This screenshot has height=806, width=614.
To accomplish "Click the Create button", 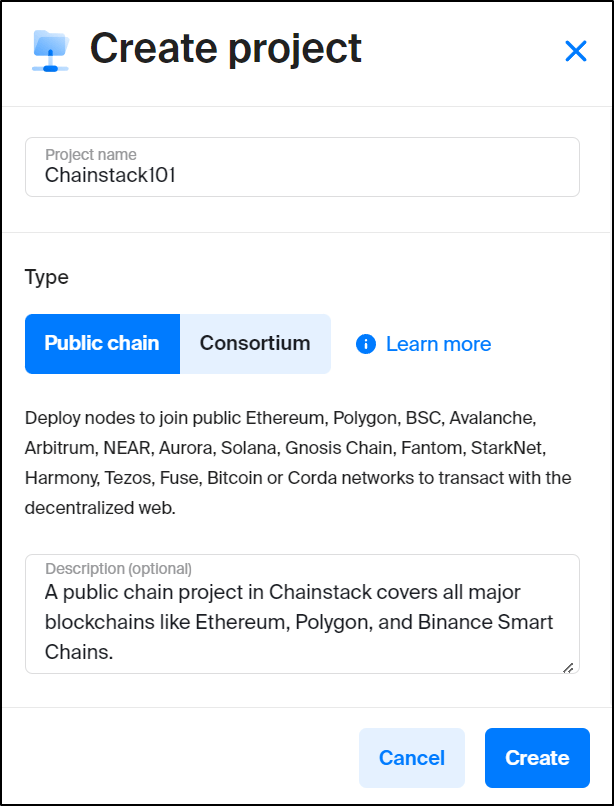I will (537, 758).
